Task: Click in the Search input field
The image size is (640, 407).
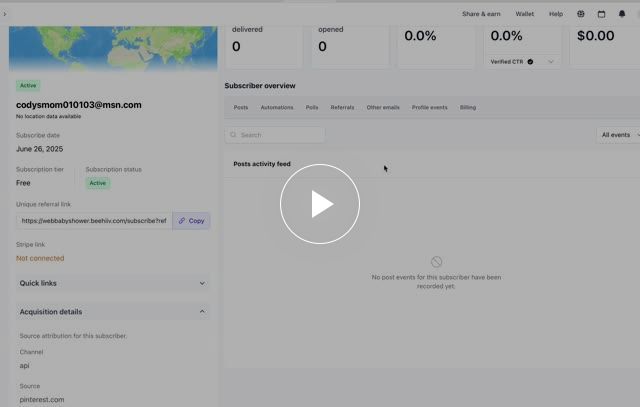Action: point(280,135)
